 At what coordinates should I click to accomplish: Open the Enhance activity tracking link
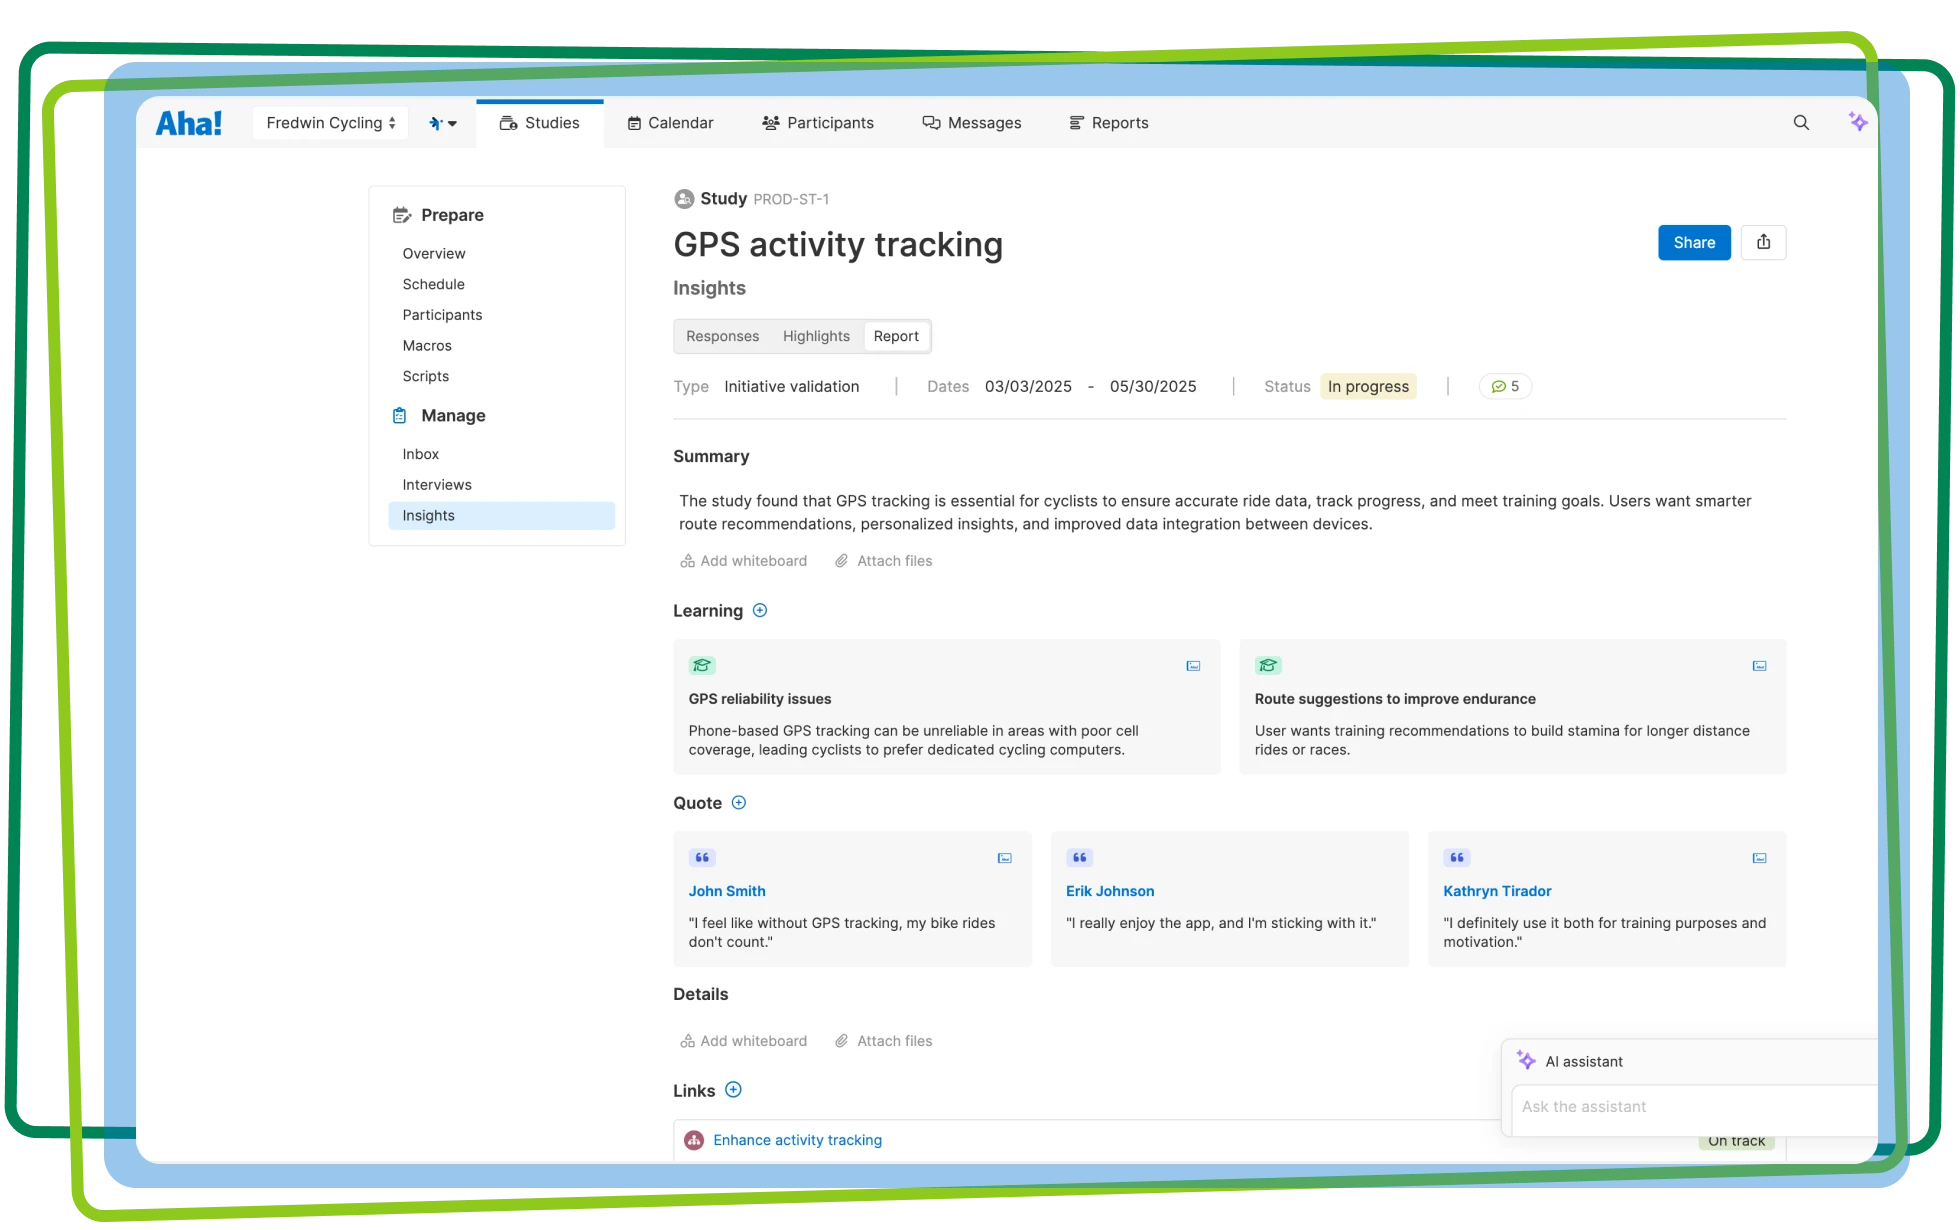797,1140
